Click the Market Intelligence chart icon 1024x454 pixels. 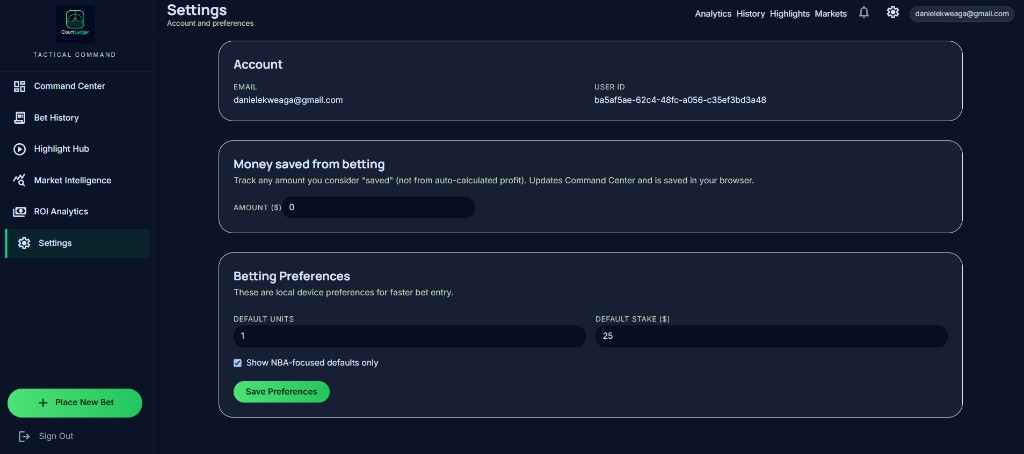coord(20,180)
